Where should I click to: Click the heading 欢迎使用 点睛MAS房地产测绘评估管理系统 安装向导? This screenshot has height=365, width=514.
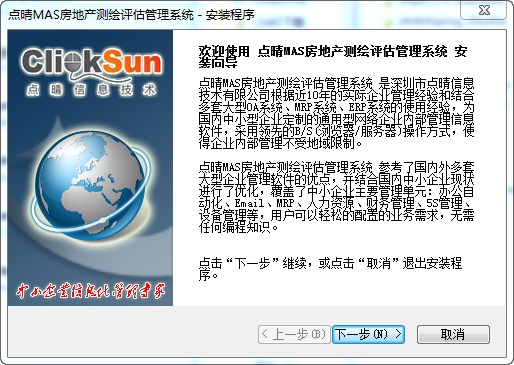(333, 57)
